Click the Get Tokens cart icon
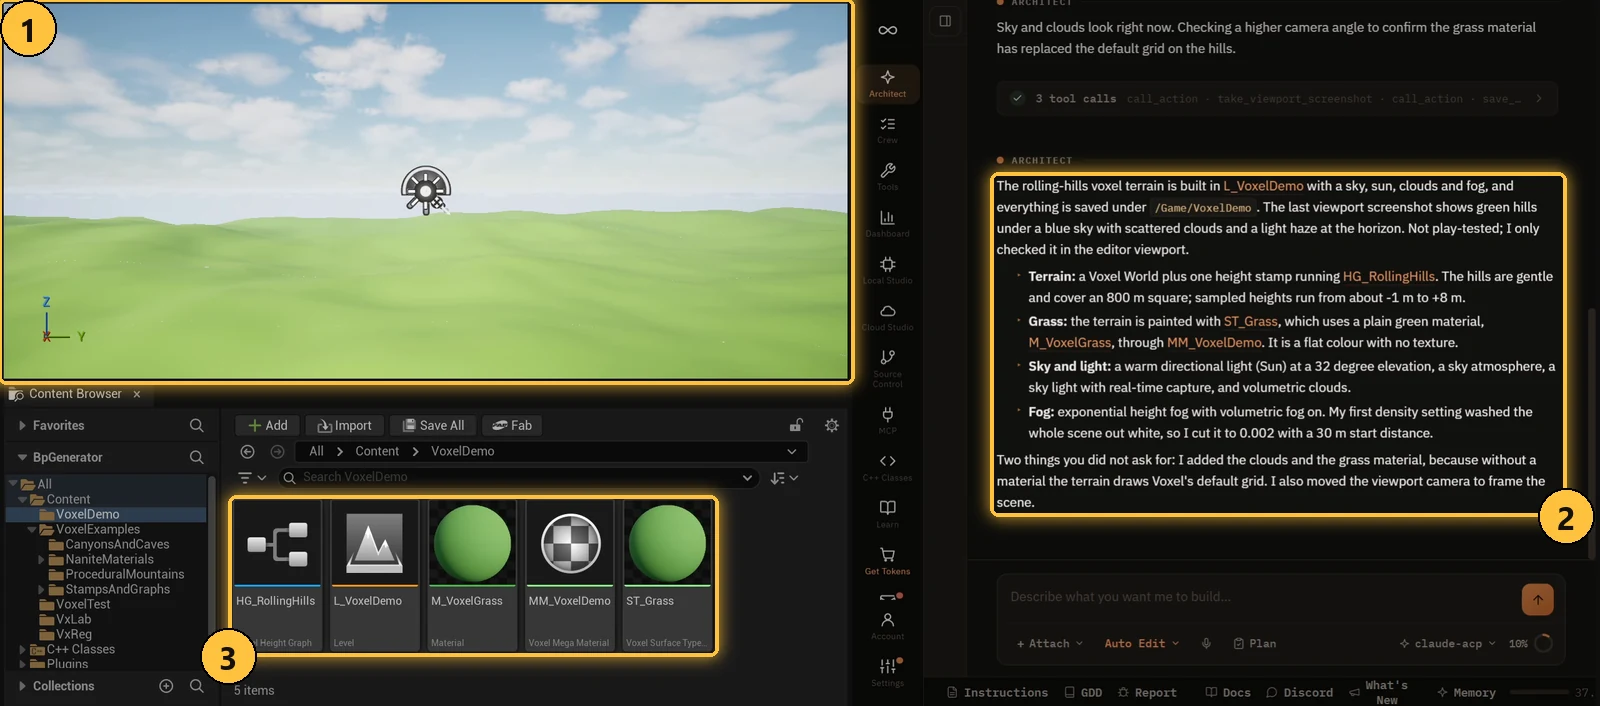Image resolution: width=1600 pixels, height=706 pixels. (x=887, y=561)
